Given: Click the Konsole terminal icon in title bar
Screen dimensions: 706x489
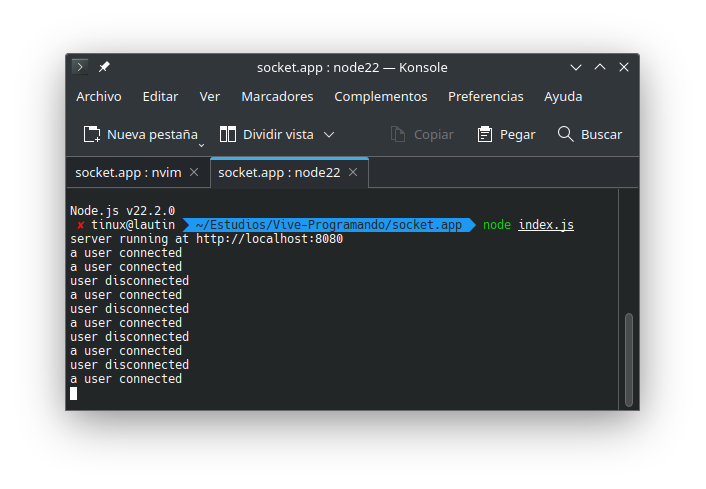Looking at the screenshot, I should click(81, 67).
